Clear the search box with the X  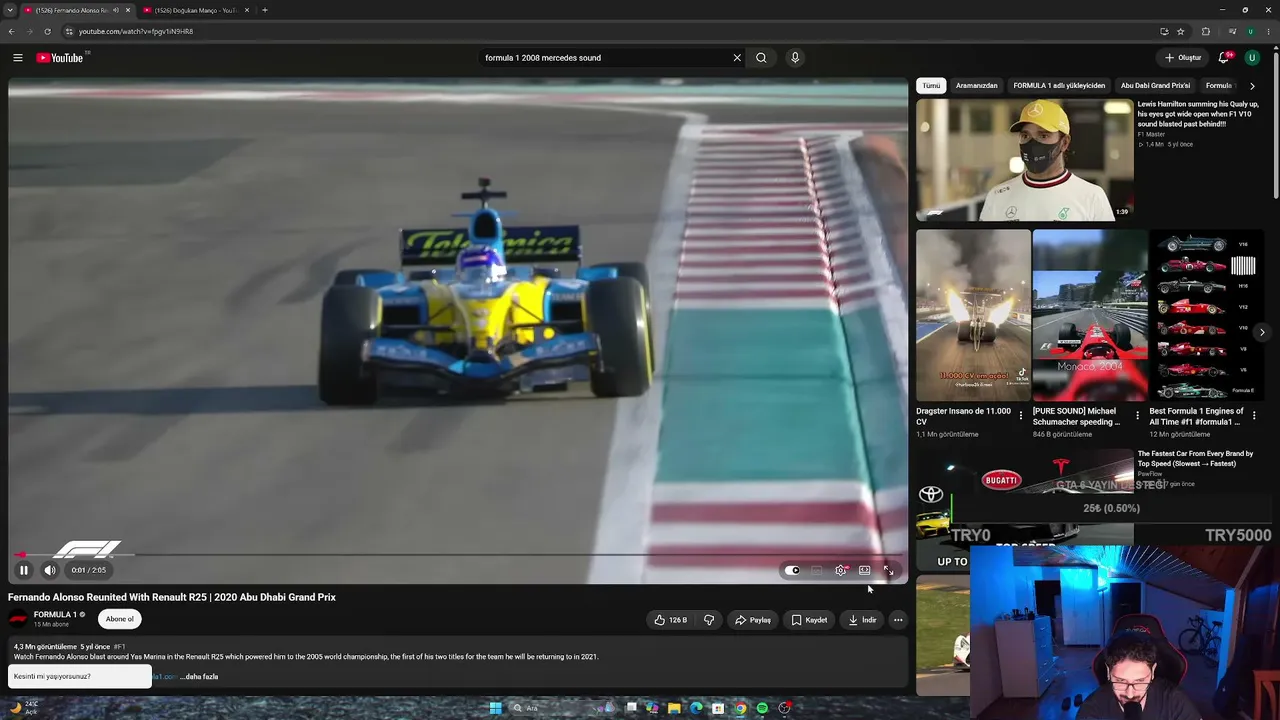(x=737, y=58)
